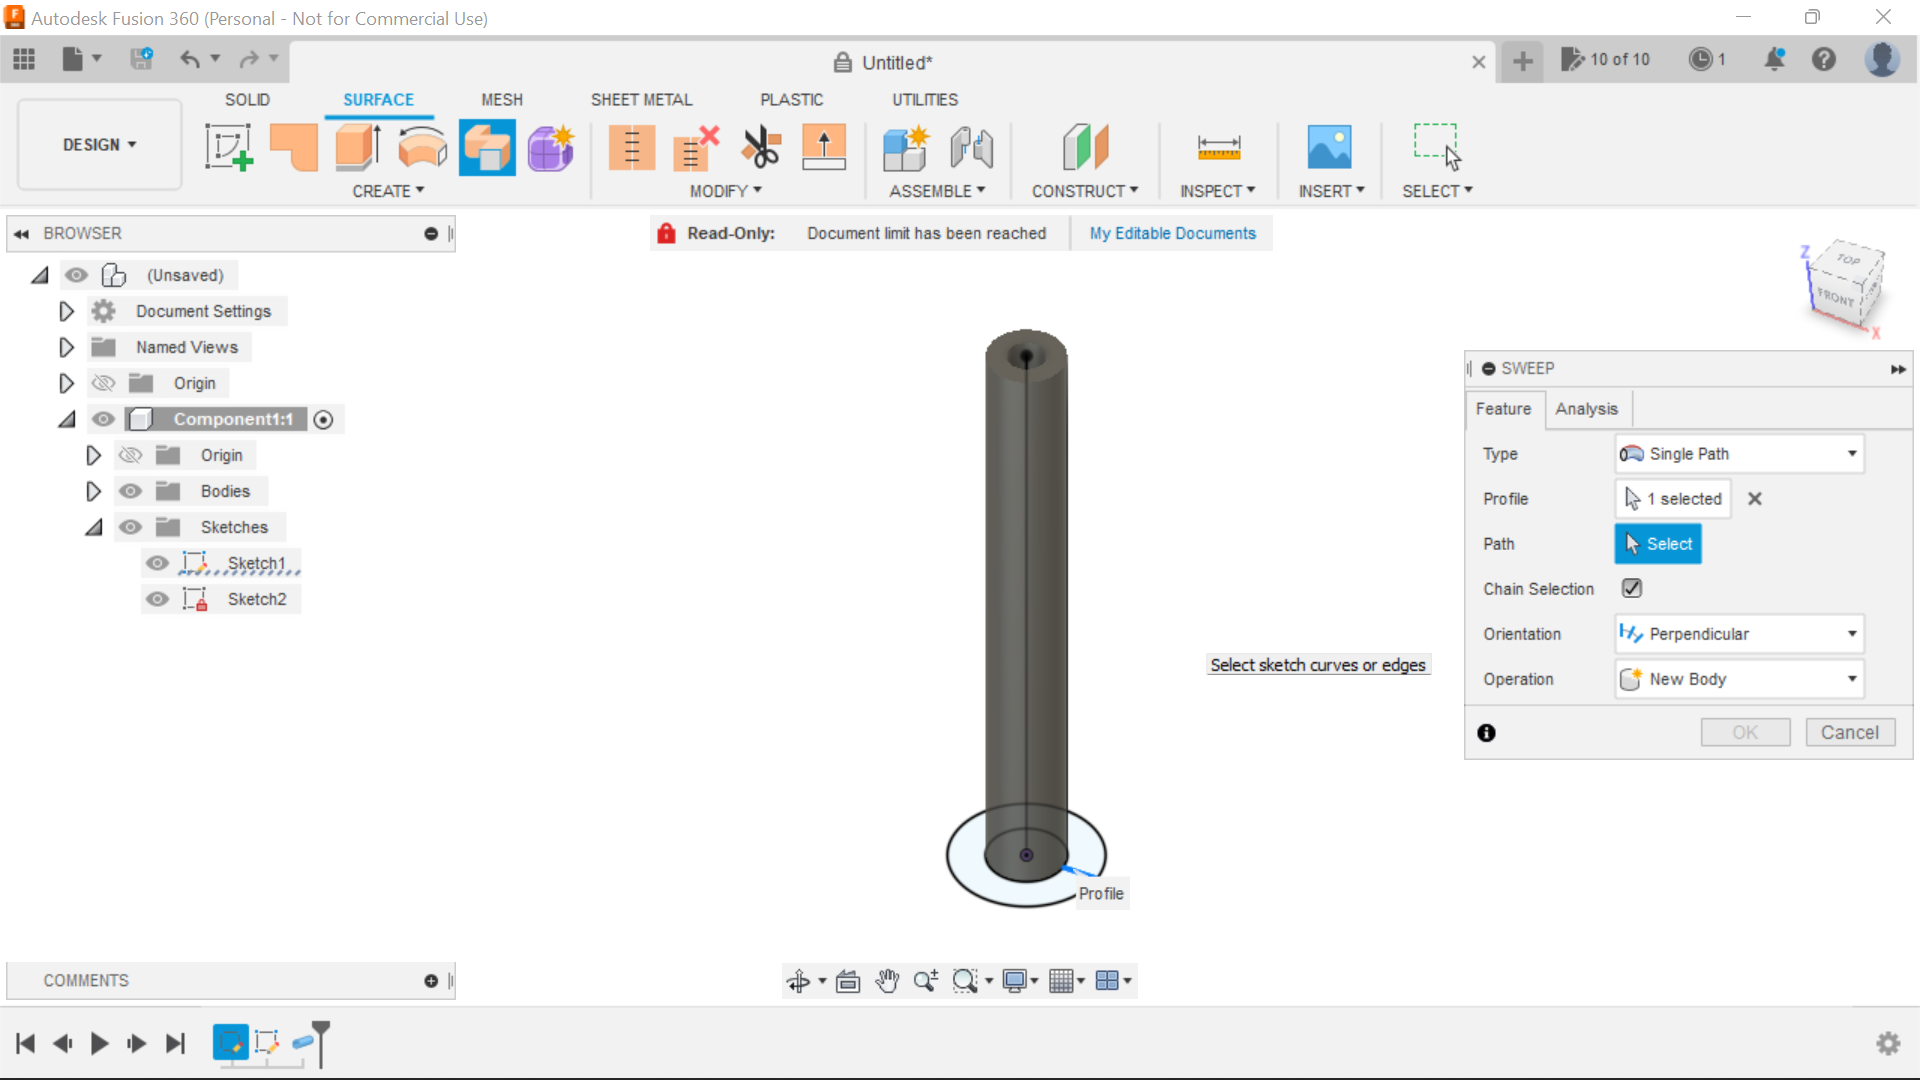Expand the Document Settings tree item

66,311
